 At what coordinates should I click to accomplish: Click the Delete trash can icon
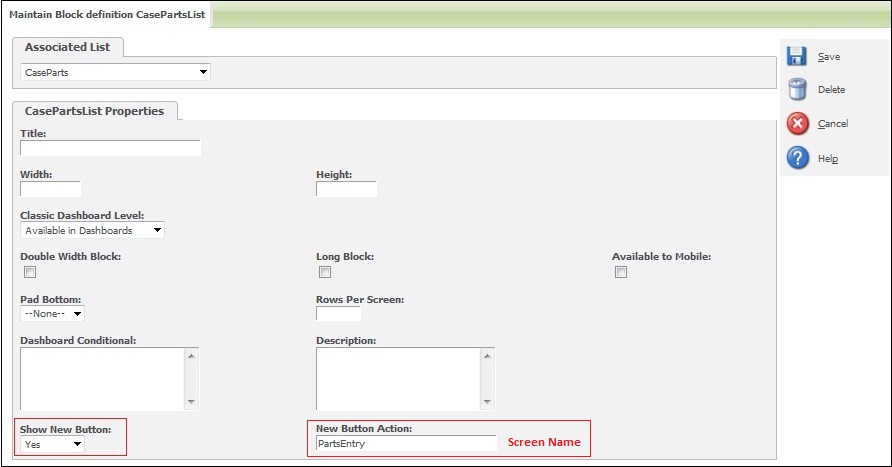[x=797, y=90]
